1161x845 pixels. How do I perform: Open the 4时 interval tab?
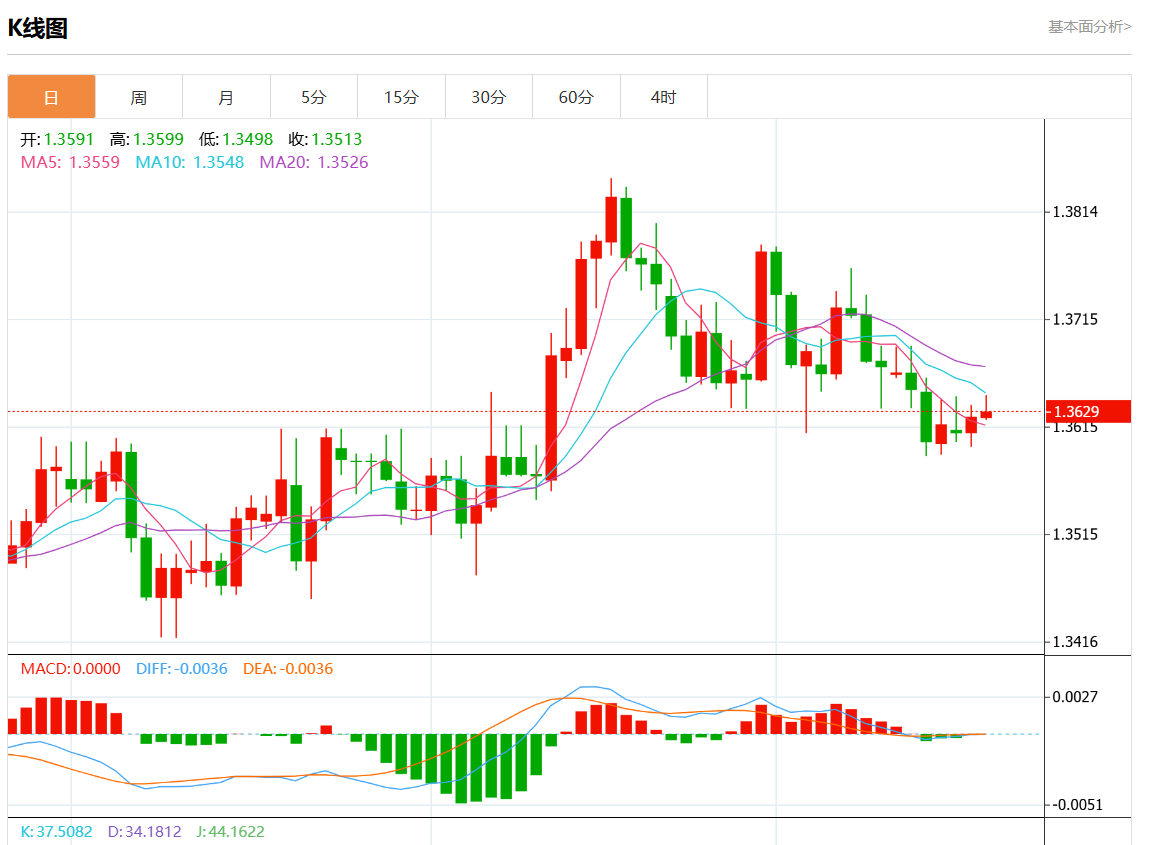(663, 97)
